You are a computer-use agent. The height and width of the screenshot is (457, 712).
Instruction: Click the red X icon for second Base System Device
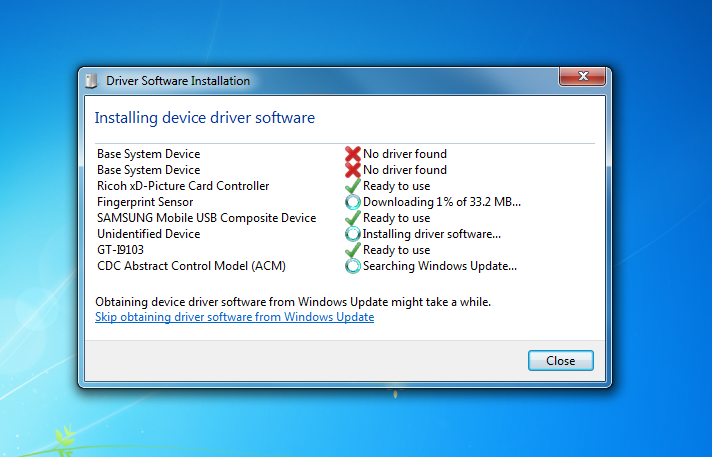click(x=352, y=170)
